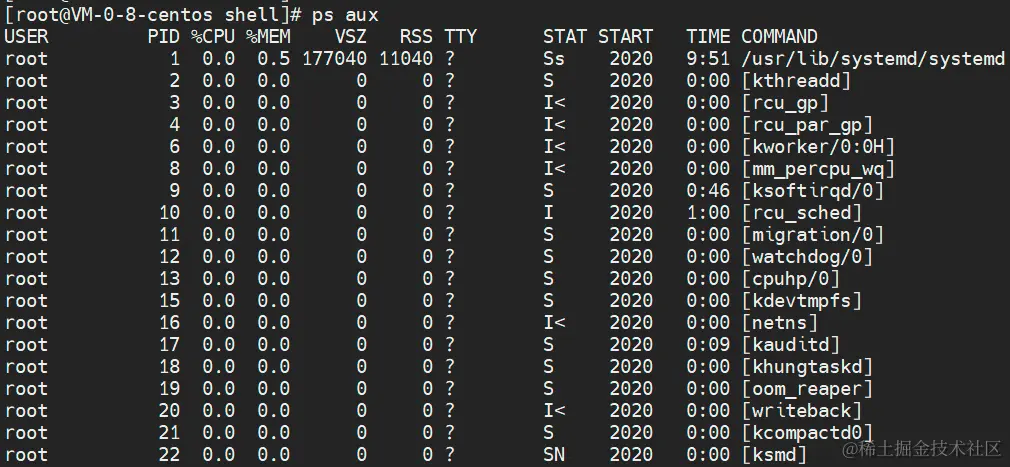The width and height of the screenshot is (1010, 467).
Task: Click the VSZ column header
Action: point(350,37)
